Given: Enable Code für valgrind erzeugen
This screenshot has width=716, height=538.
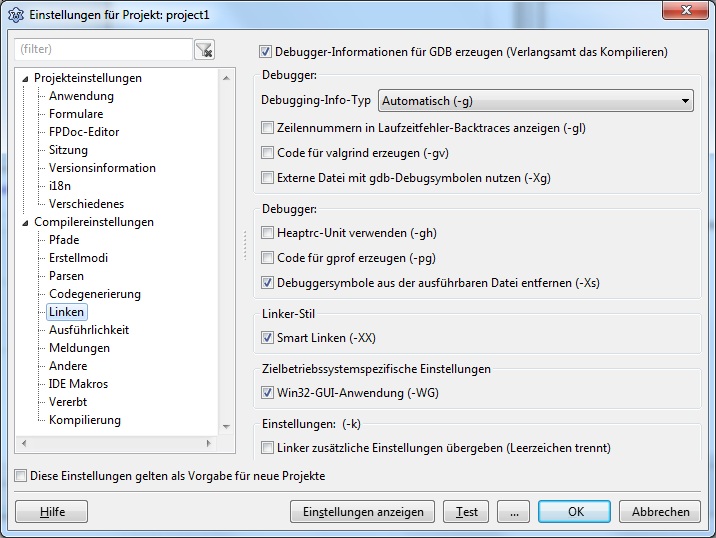Looking at the screenshot, I should pos(267,153).
